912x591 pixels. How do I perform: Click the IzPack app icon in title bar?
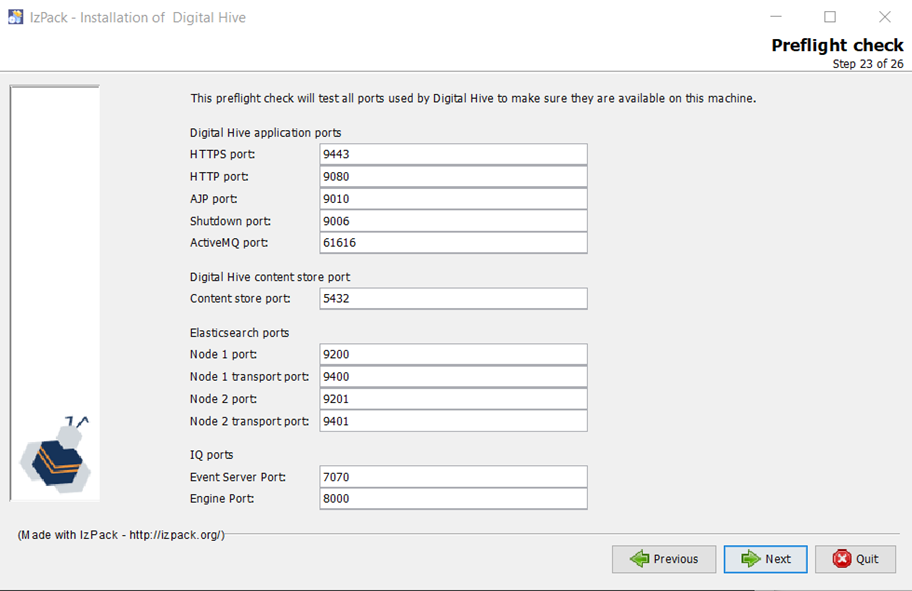(16, 17)
